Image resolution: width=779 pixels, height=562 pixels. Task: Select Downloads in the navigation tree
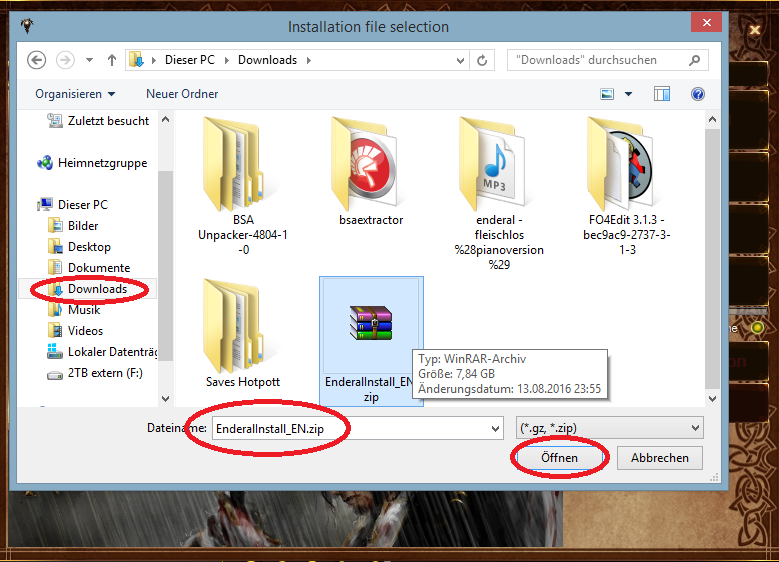(97, 289)
